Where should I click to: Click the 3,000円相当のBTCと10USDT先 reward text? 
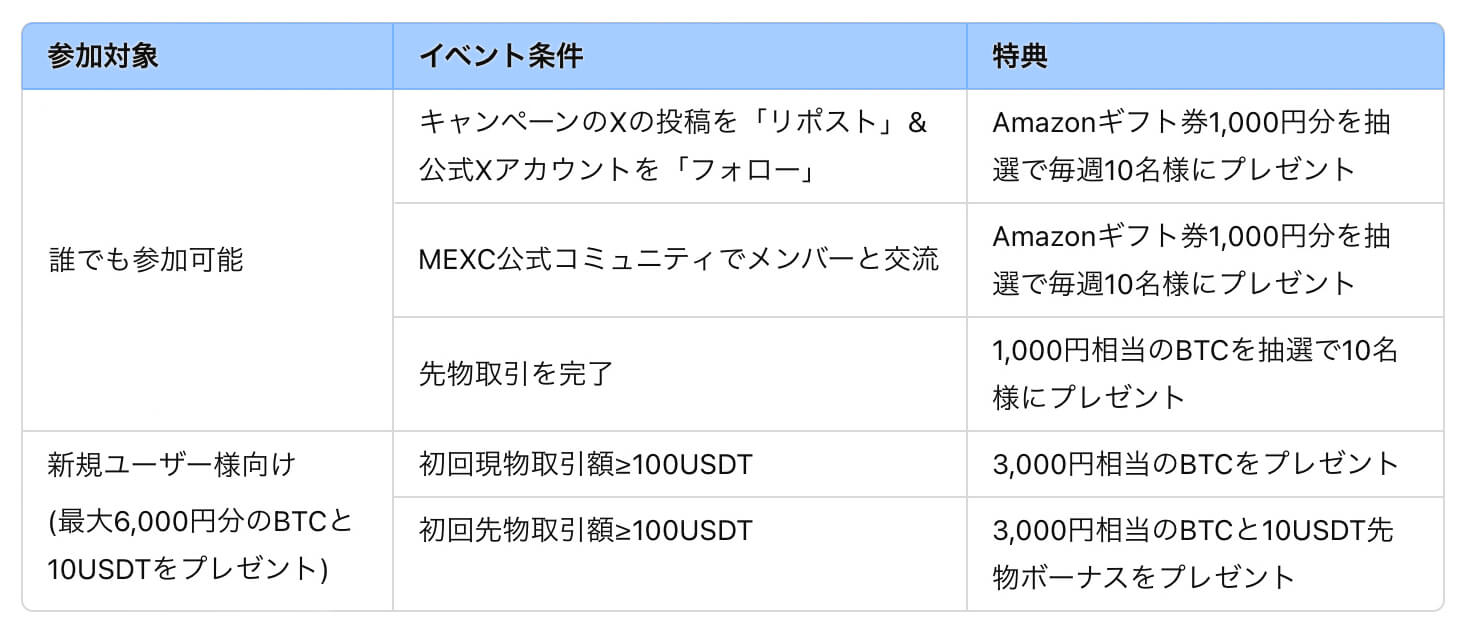(1192, 530)
